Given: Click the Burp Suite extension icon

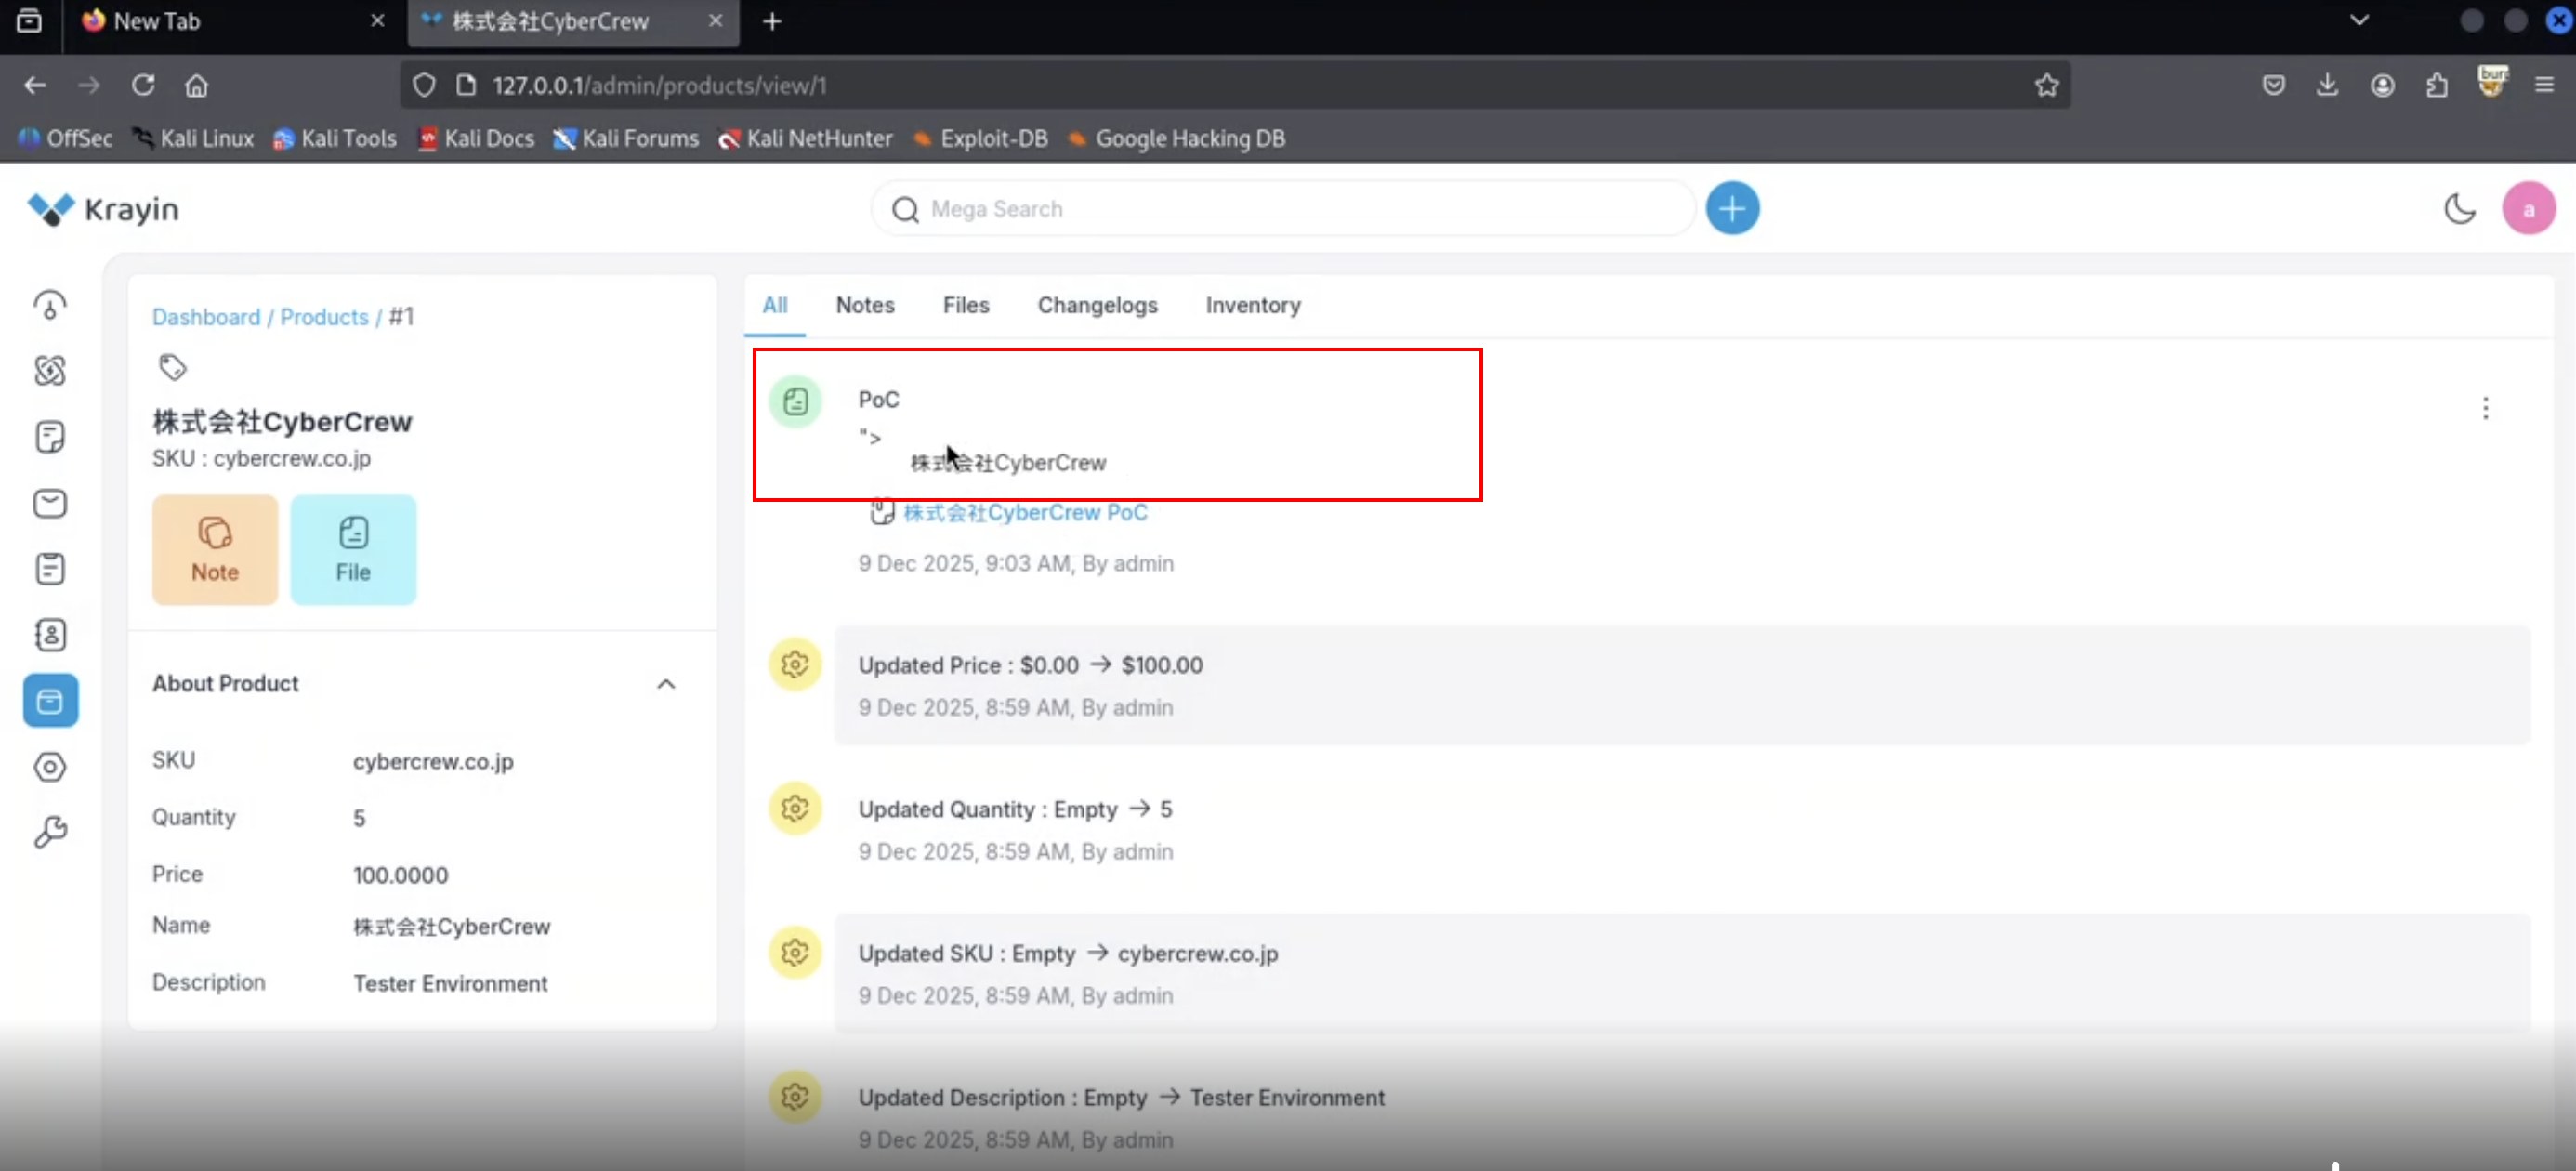Looking at the screenshot, I should pos(2492,81).
